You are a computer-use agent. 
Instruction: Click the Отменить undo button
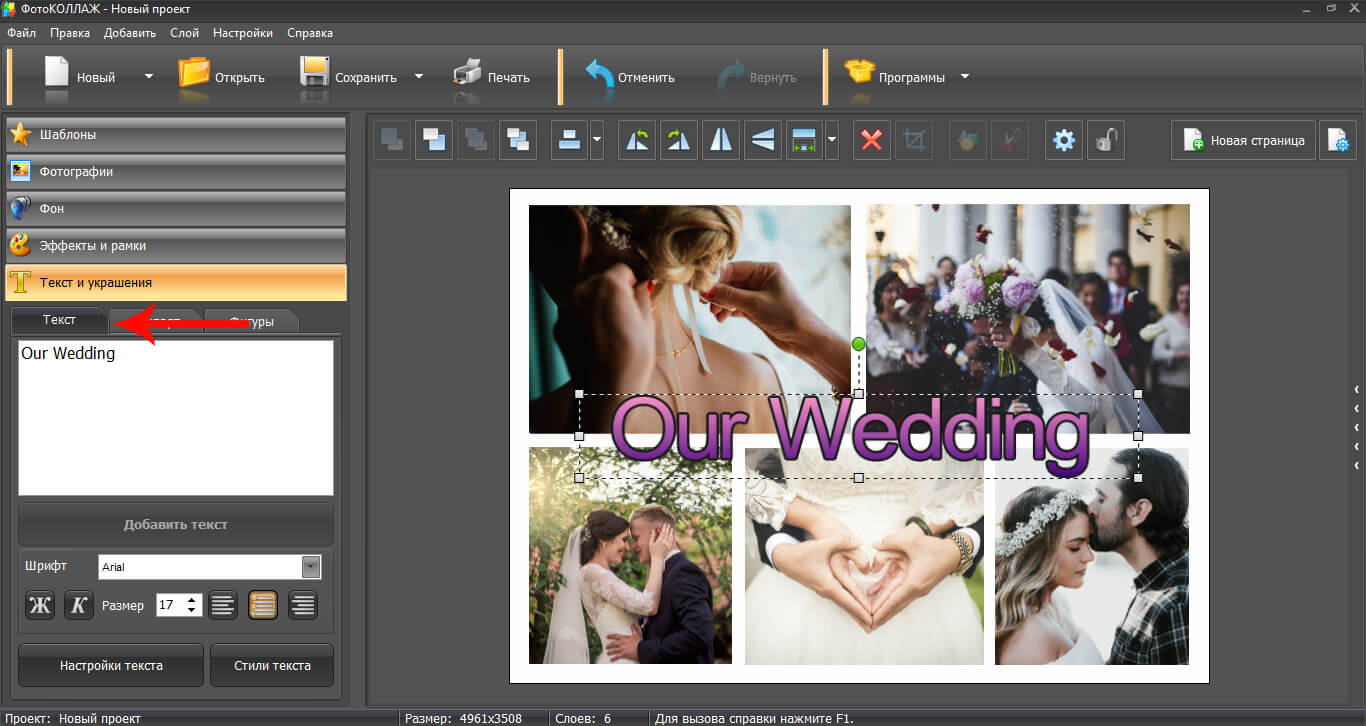pyautogui.click(x=630, y=76)
